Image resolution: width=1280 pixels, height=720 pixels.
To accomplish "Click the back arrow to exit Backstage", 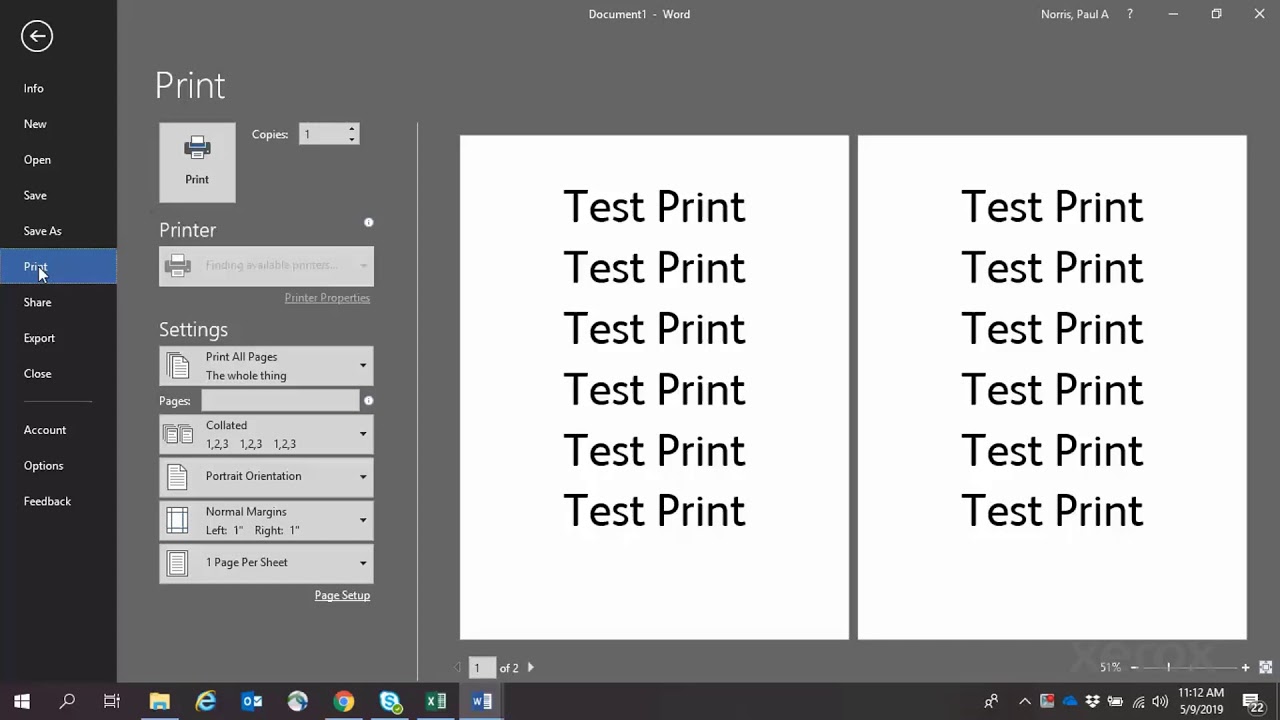I will (x=37, y=37).
